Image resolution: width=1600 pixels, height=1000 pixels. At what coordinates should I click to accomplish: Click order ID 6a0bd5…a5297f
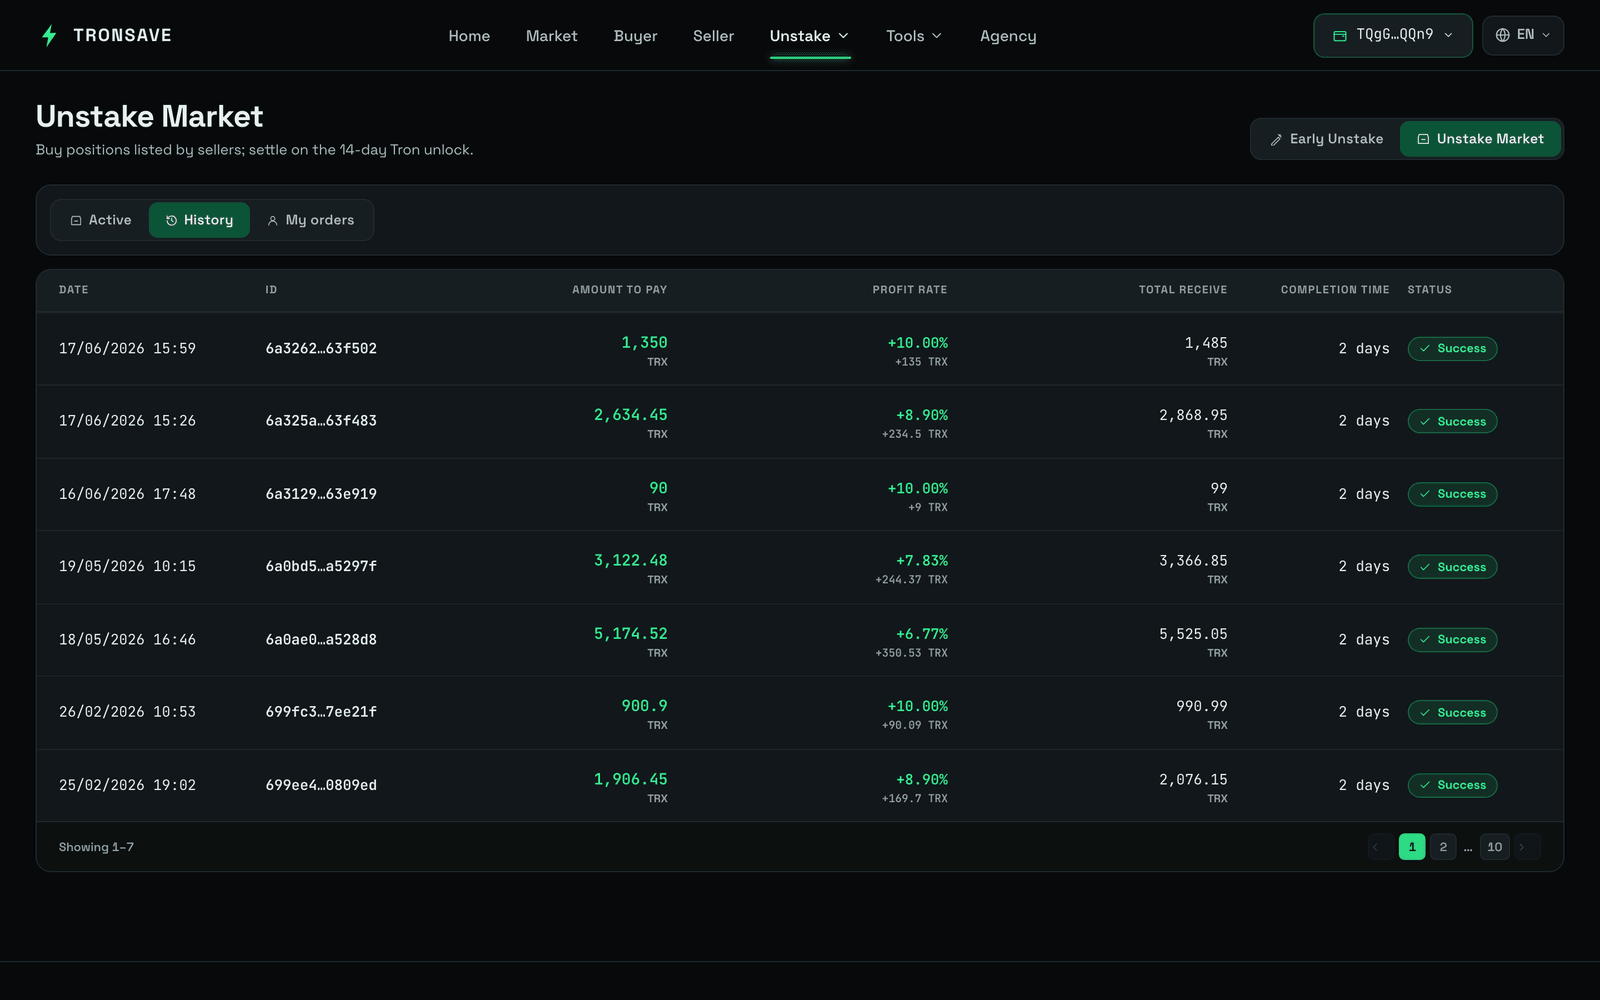point(321,567)
